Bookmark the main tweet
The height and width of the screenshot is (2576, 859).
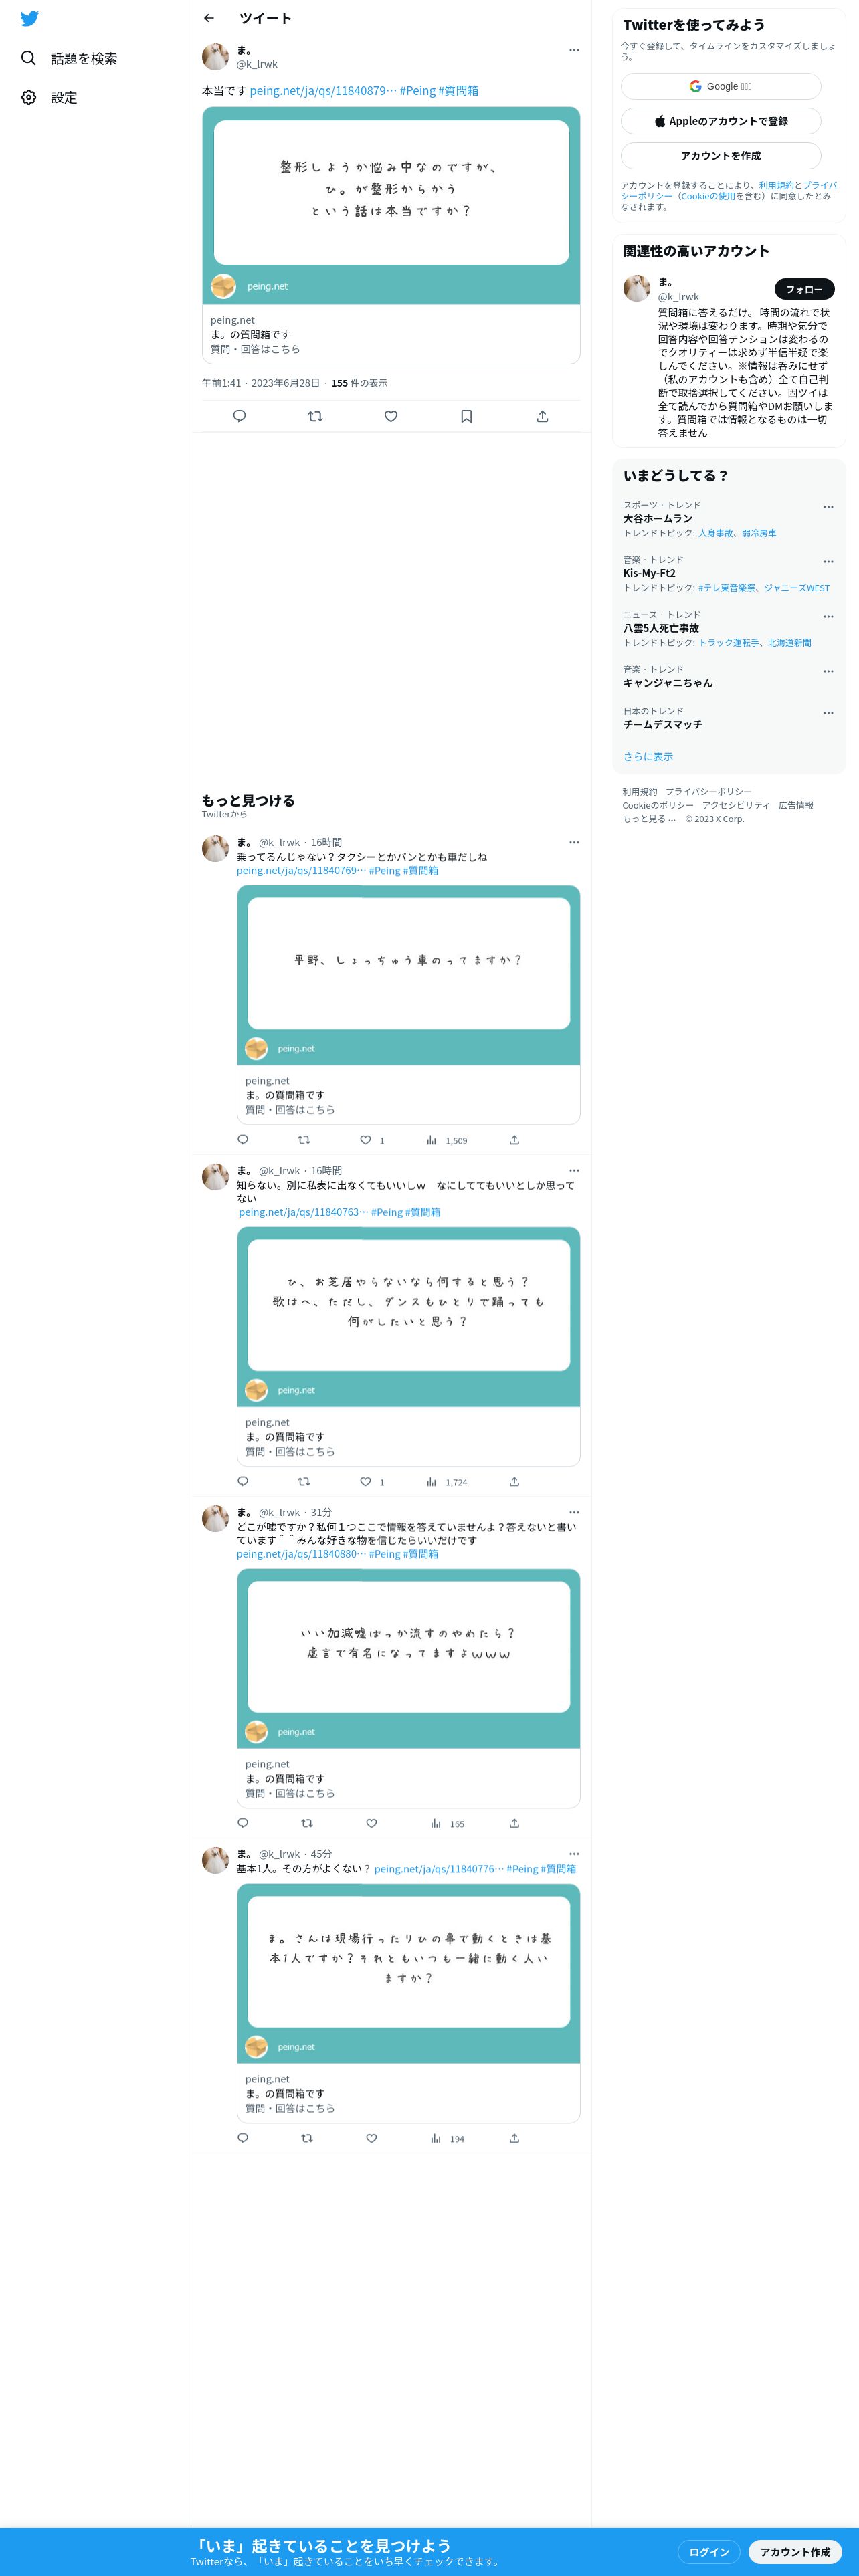466,416
